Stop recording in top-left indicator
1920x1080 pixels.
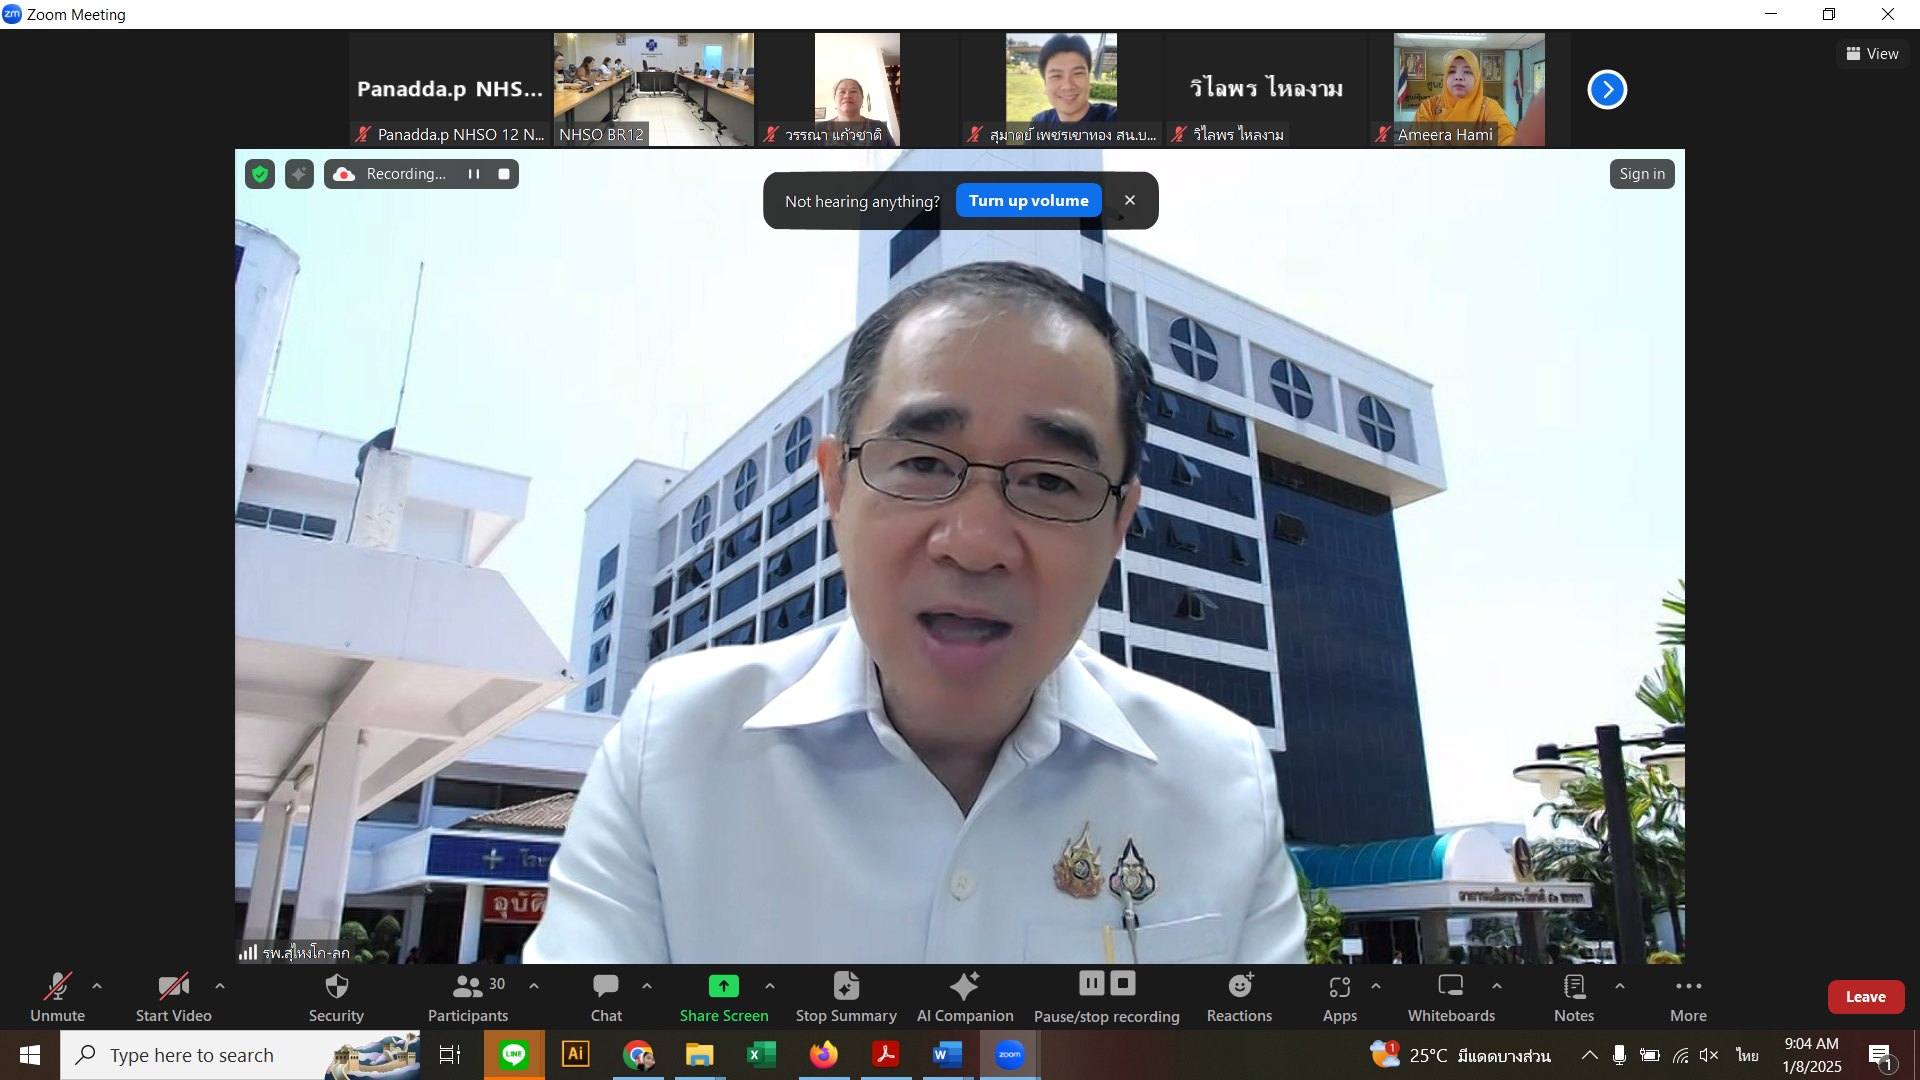504,174
